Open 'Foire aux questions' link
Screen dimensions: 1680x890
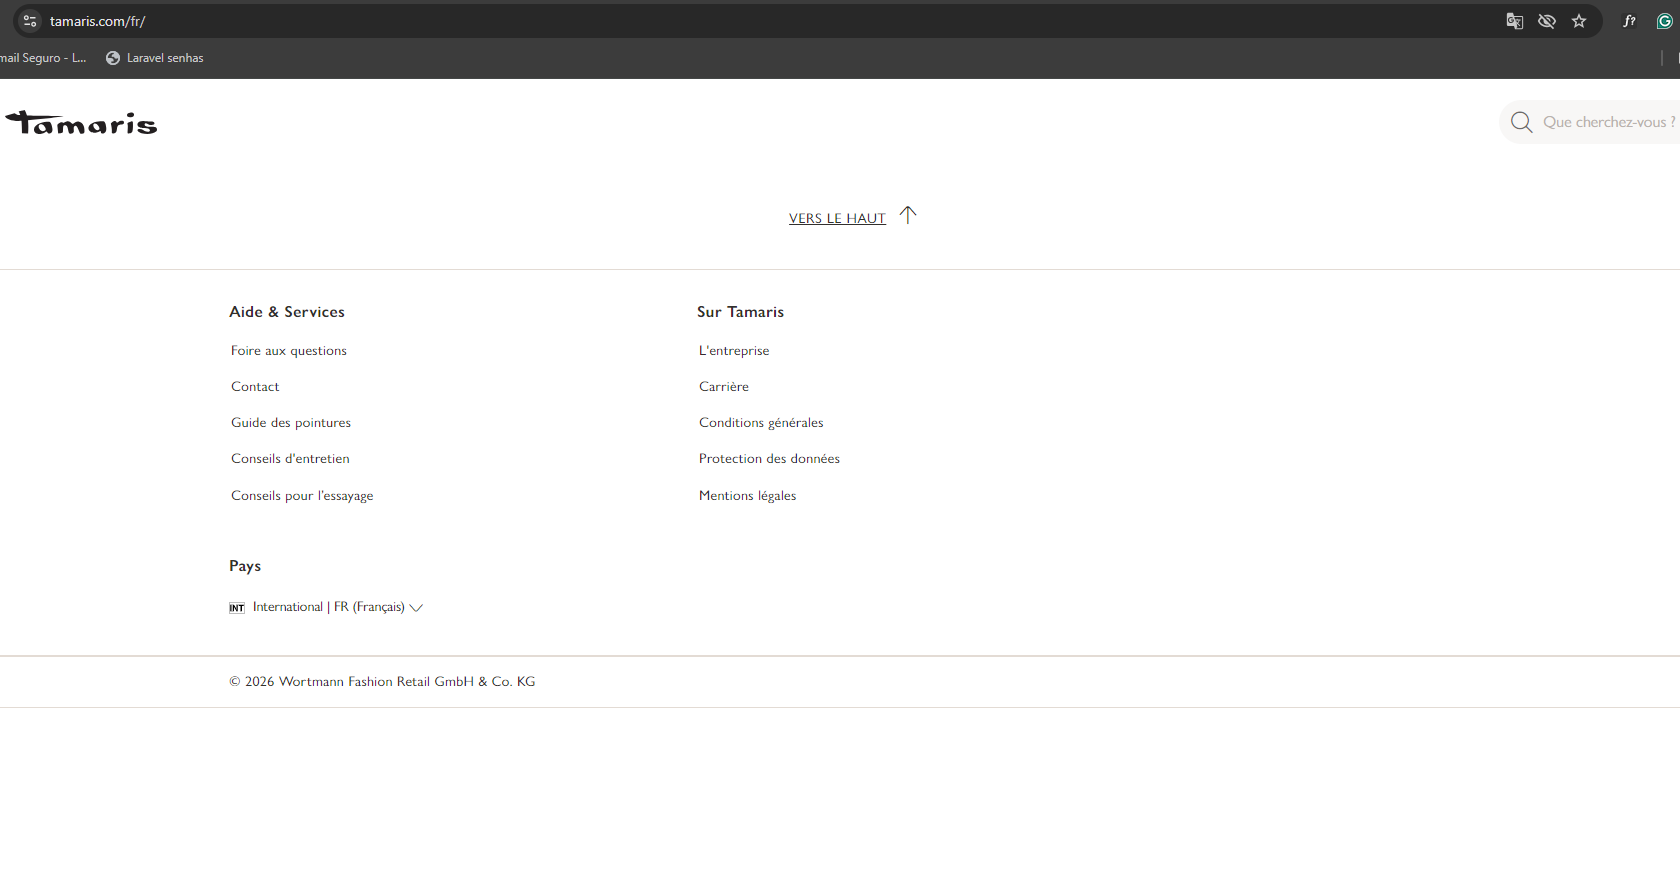pyautogui.click(x=289, y=351)
